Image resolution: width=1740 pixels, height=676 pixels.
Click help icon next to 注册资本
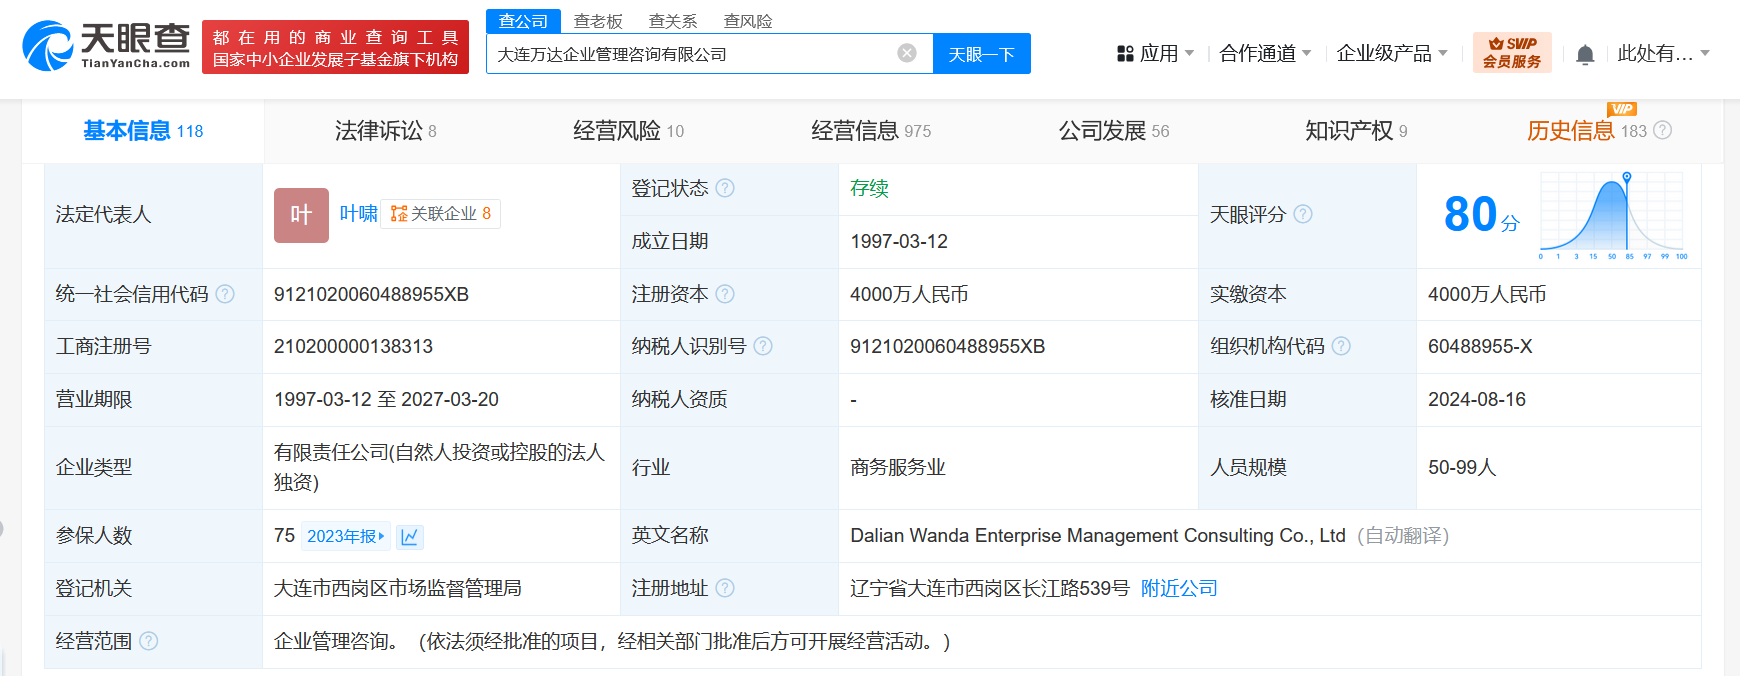click(x=725, y=294)
